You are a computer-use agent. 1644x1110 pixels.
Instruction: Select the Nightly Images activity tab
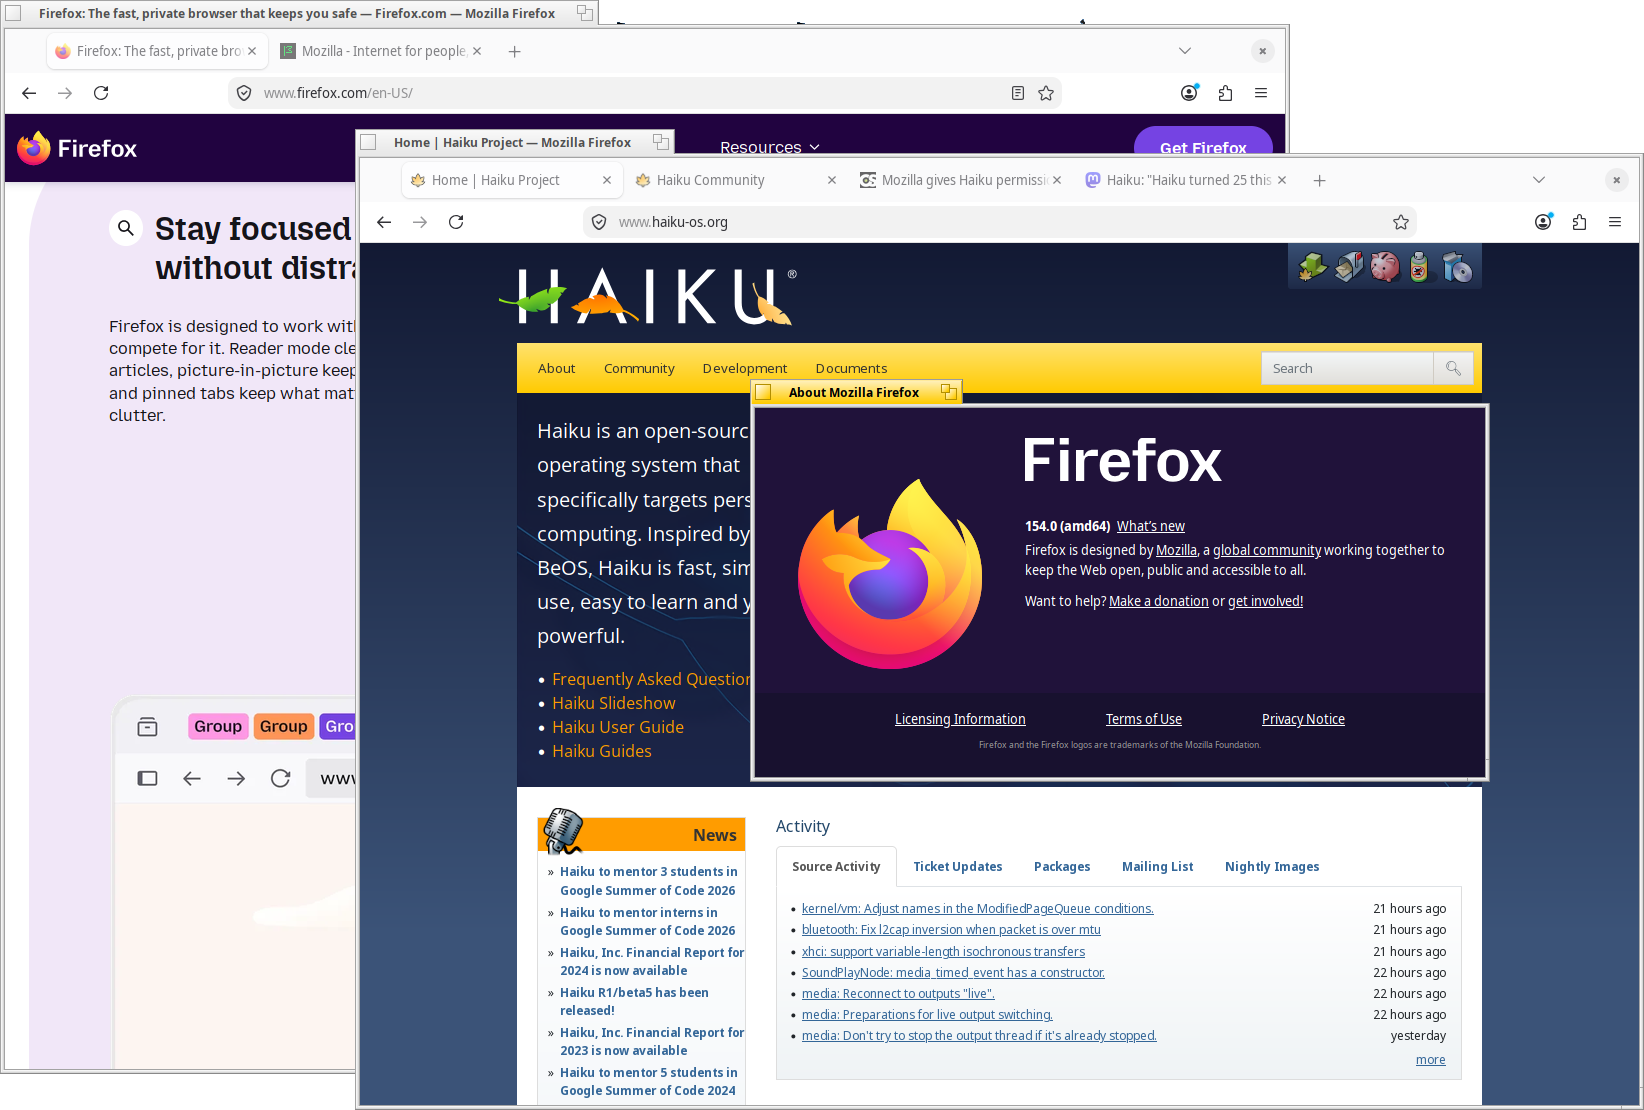1272,867
